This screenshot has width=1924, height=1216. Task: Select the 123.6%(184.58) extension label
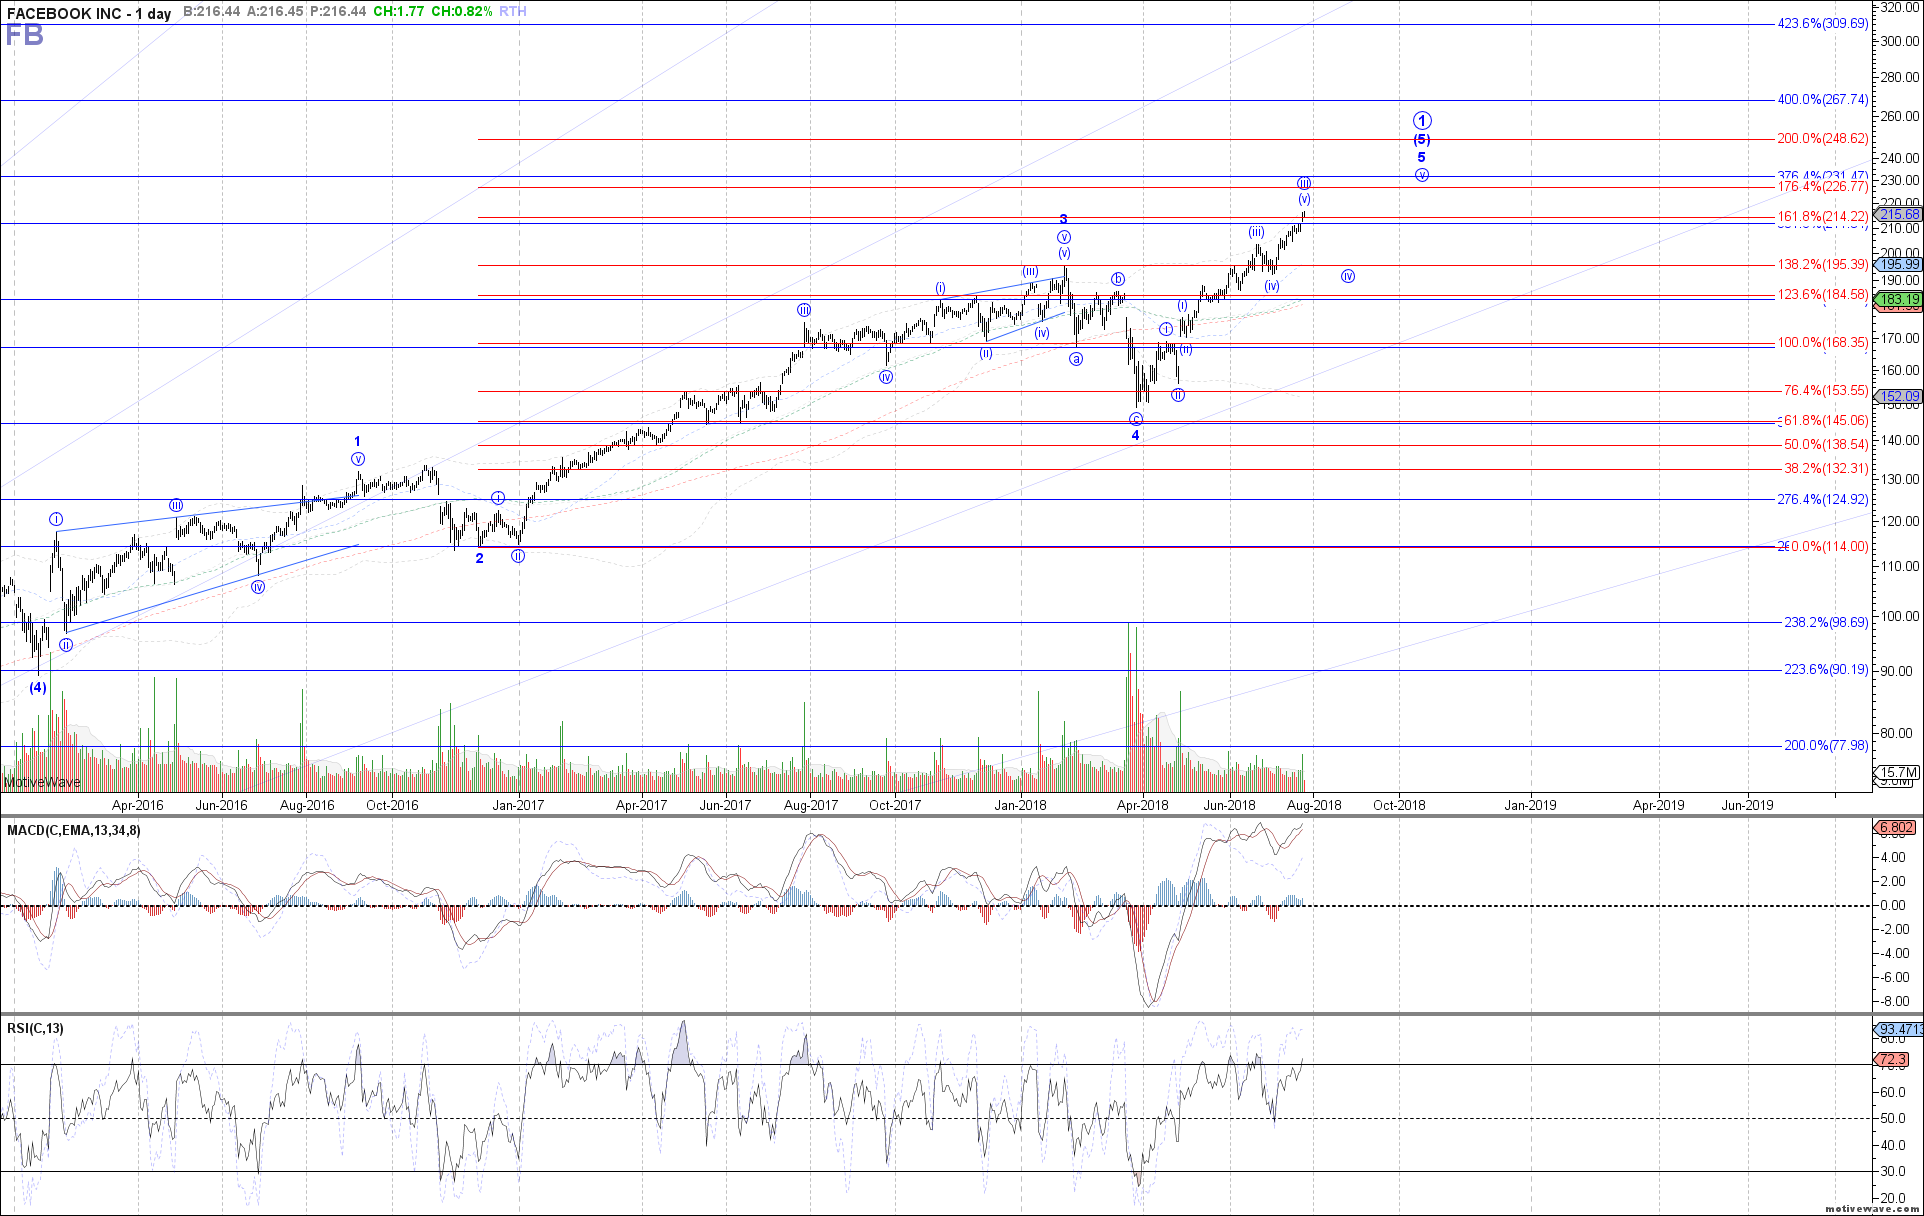point(1822,294)
